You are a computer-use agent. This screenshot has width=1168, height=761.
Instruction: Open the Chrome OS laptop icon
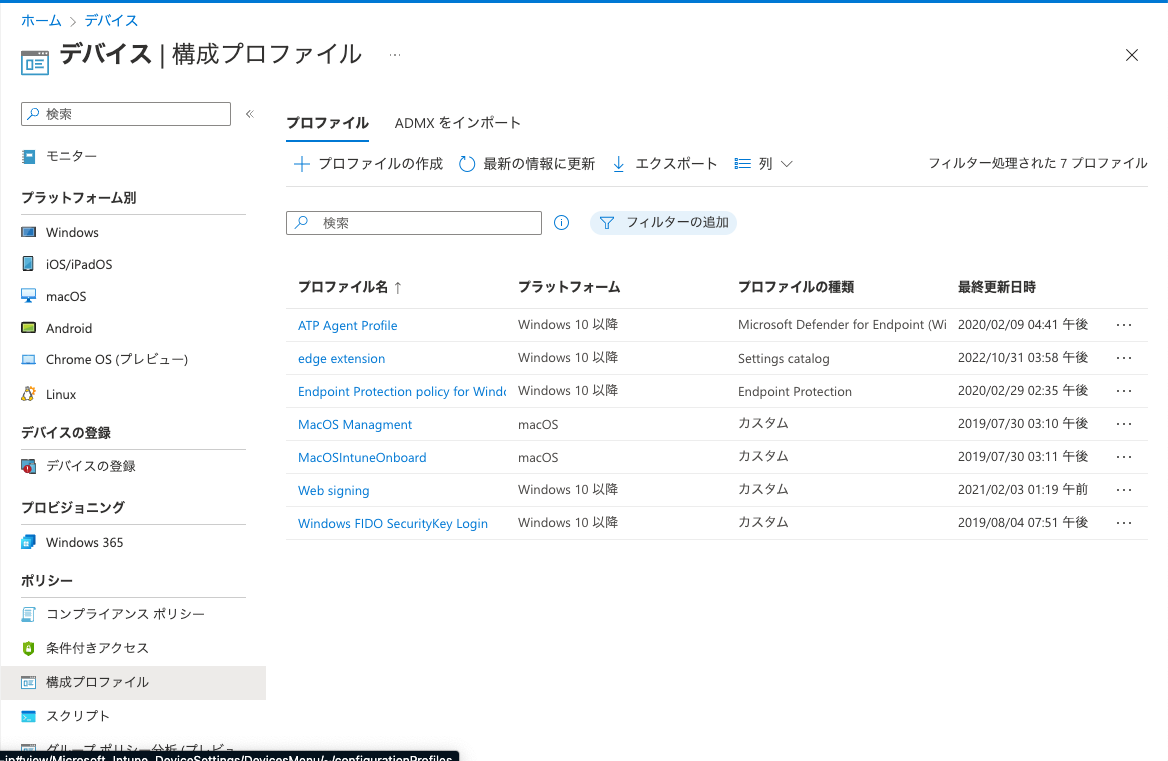click(28, 360)
